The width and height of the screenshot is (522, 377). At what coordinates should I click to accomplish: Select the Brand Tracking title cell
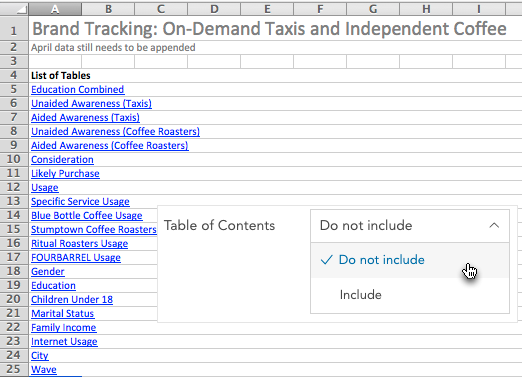coord(269,29)
